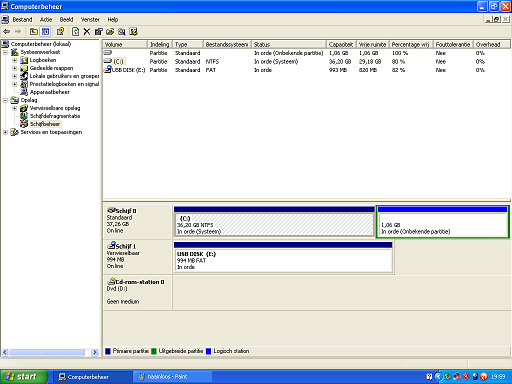Click the Cd-rom-station 0 drive icon
This screenshot has width=512, height=384.
[x=111, y=281]
